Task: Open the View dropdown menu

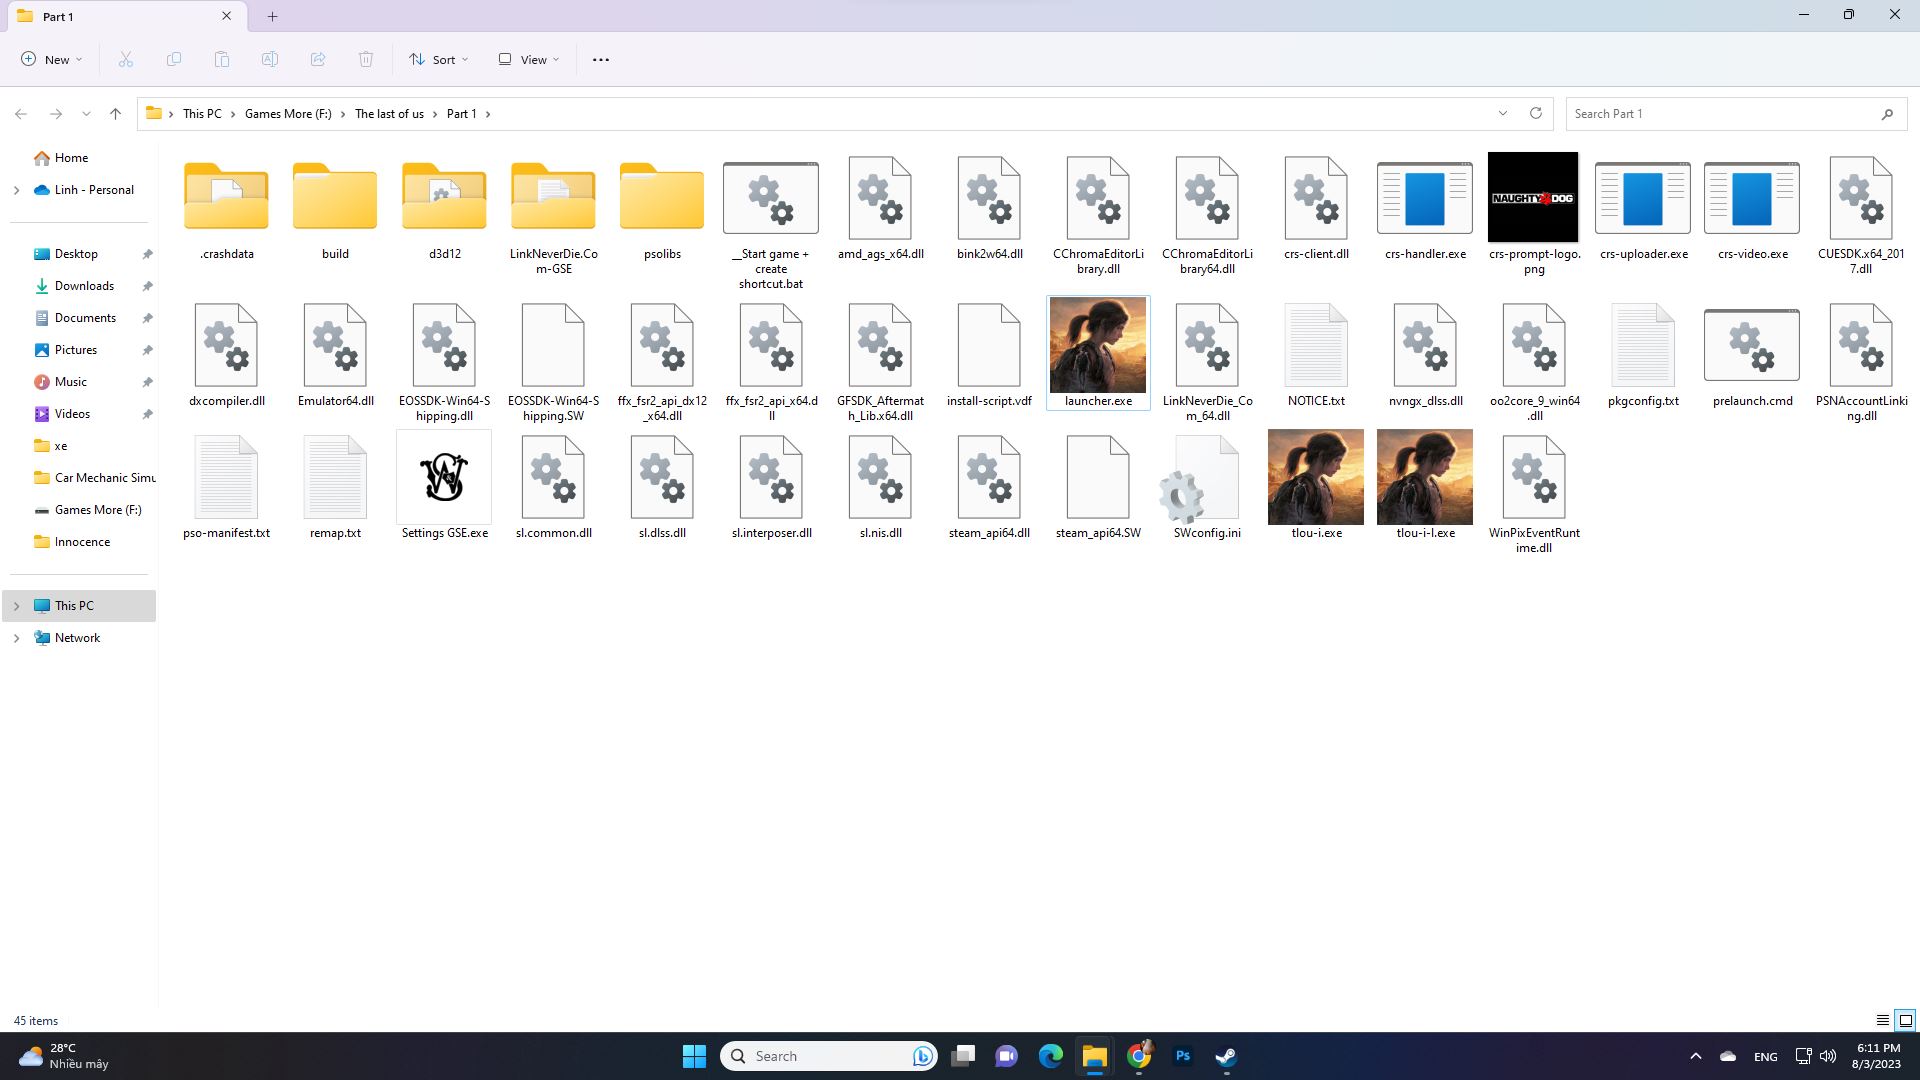Action: pos(529,60)
